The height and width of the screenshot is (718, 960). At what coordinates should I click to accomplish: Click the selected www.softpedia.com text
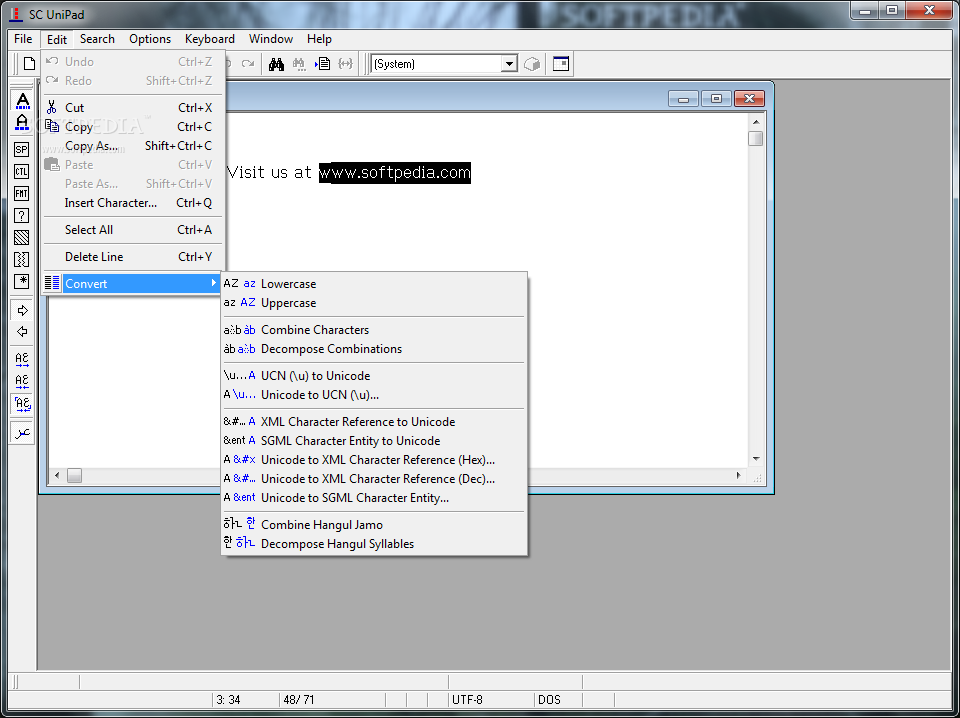(x=395, y=173)
